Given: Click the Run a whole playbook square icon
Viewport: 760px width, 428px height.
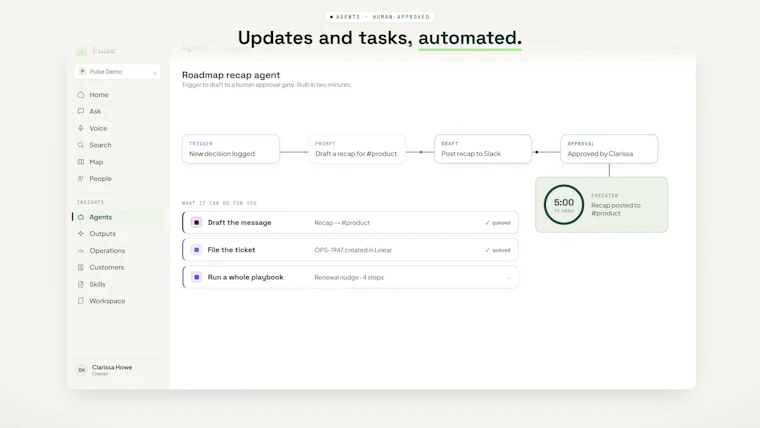Looking at the screenshot, I should pos(196,277).
